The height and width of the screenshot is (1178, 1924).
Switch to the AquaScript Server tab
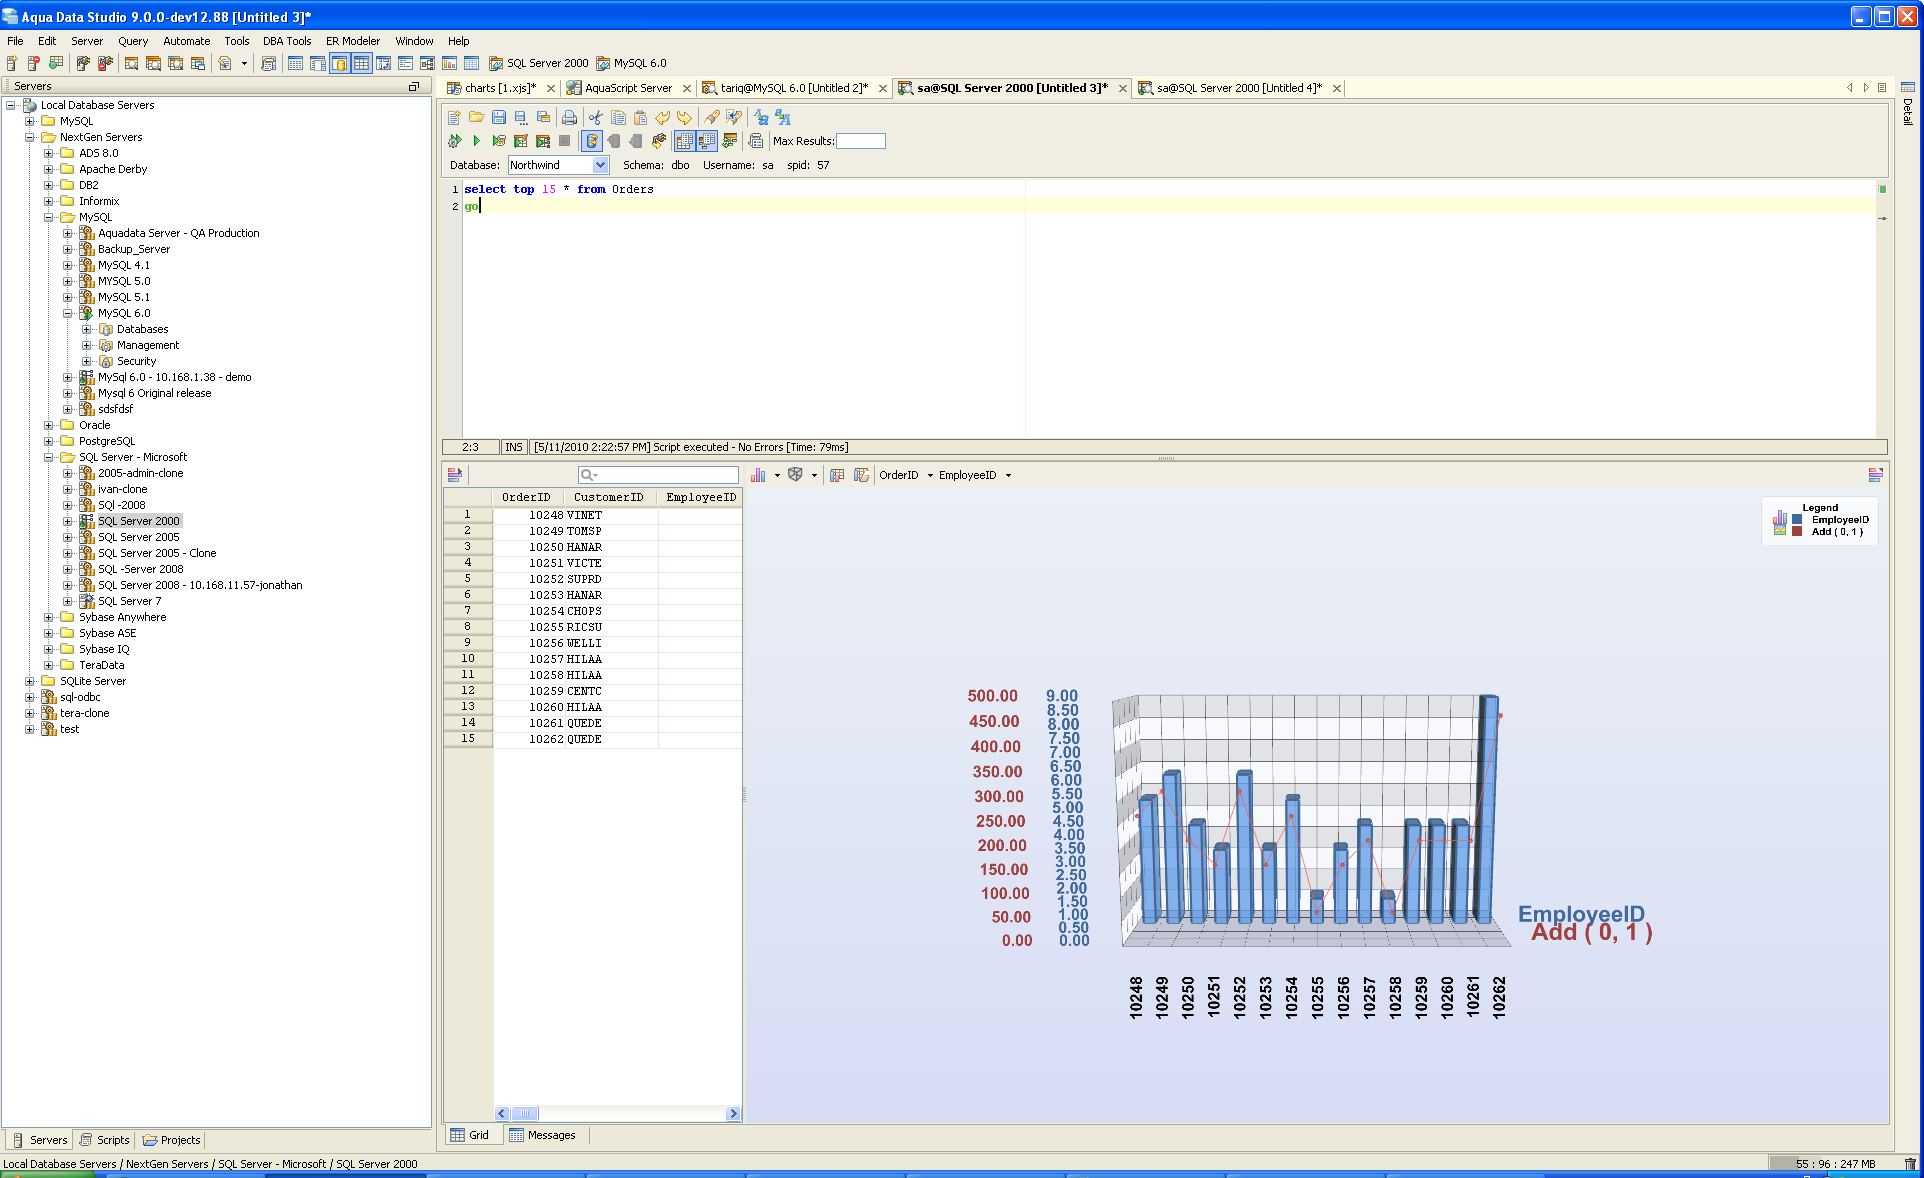click(x=628, y=88)
